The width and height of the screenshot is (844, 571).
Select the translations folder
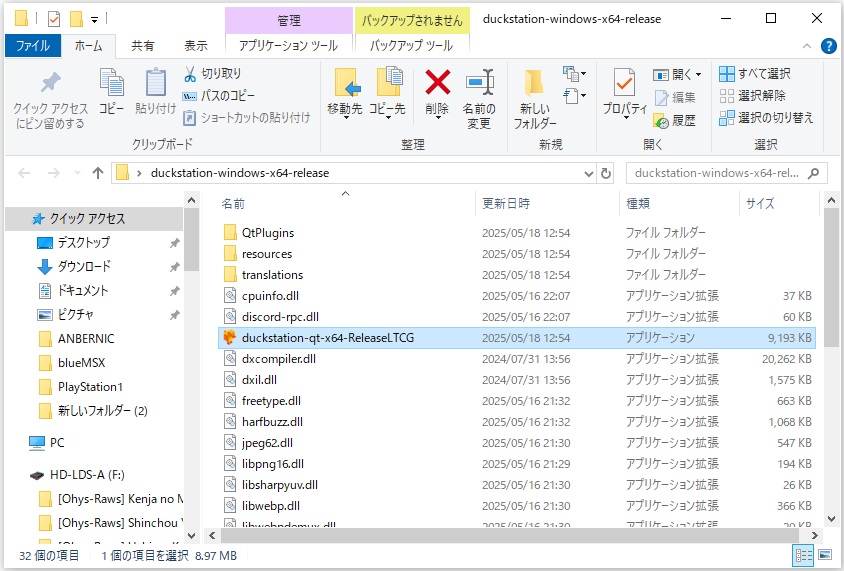click(272, 274)
